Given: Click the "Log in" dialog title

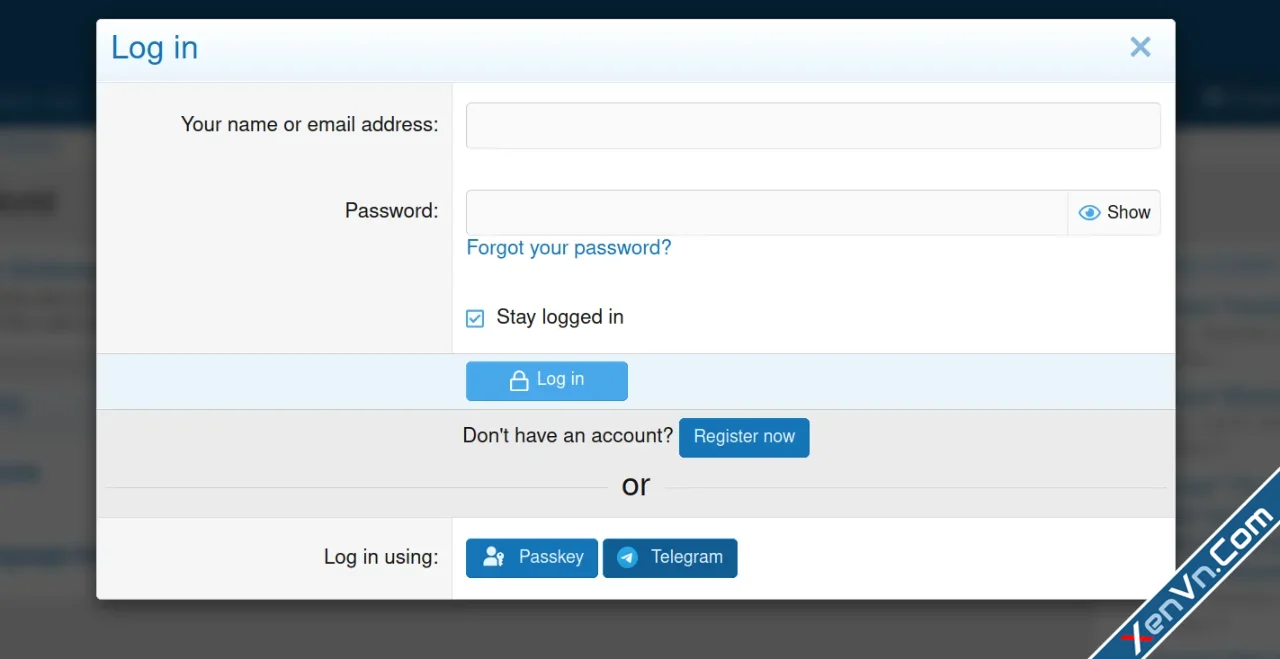Looking at the screenshot, I should (154, 47).
